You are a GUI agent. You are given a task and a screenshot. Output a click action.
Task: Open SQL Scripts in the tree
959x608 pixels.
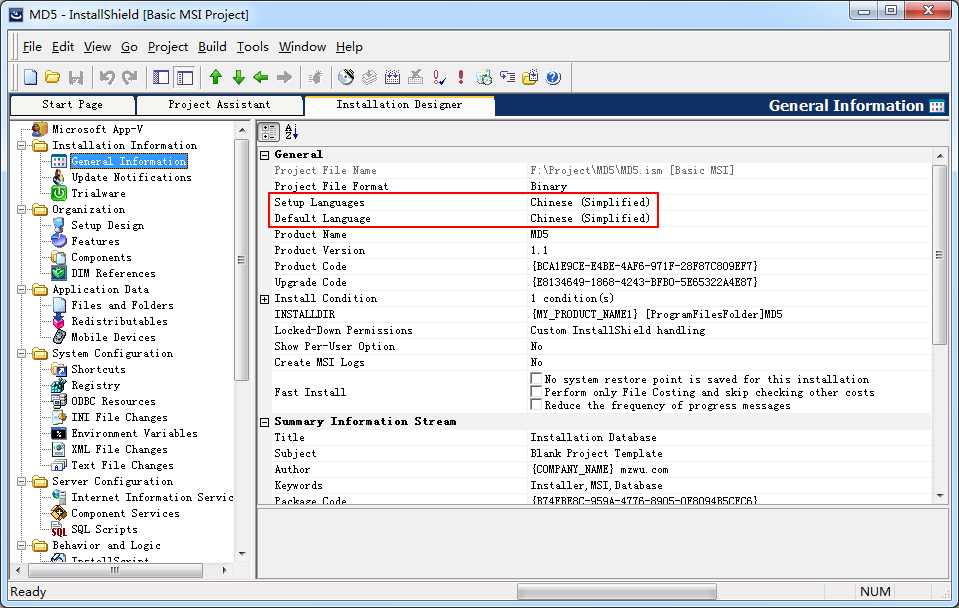point(105,529)
